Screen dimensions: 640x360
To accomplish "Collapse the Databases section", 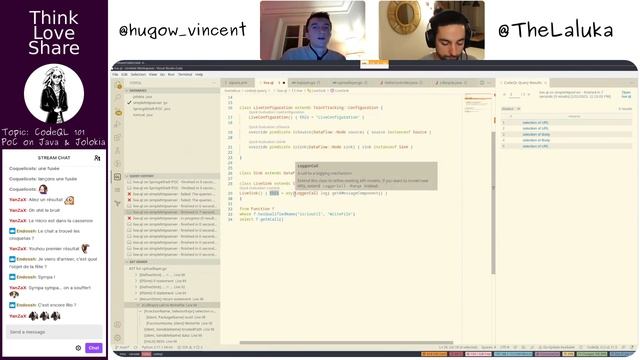I will pyautogui.click(x=172, y=91).
